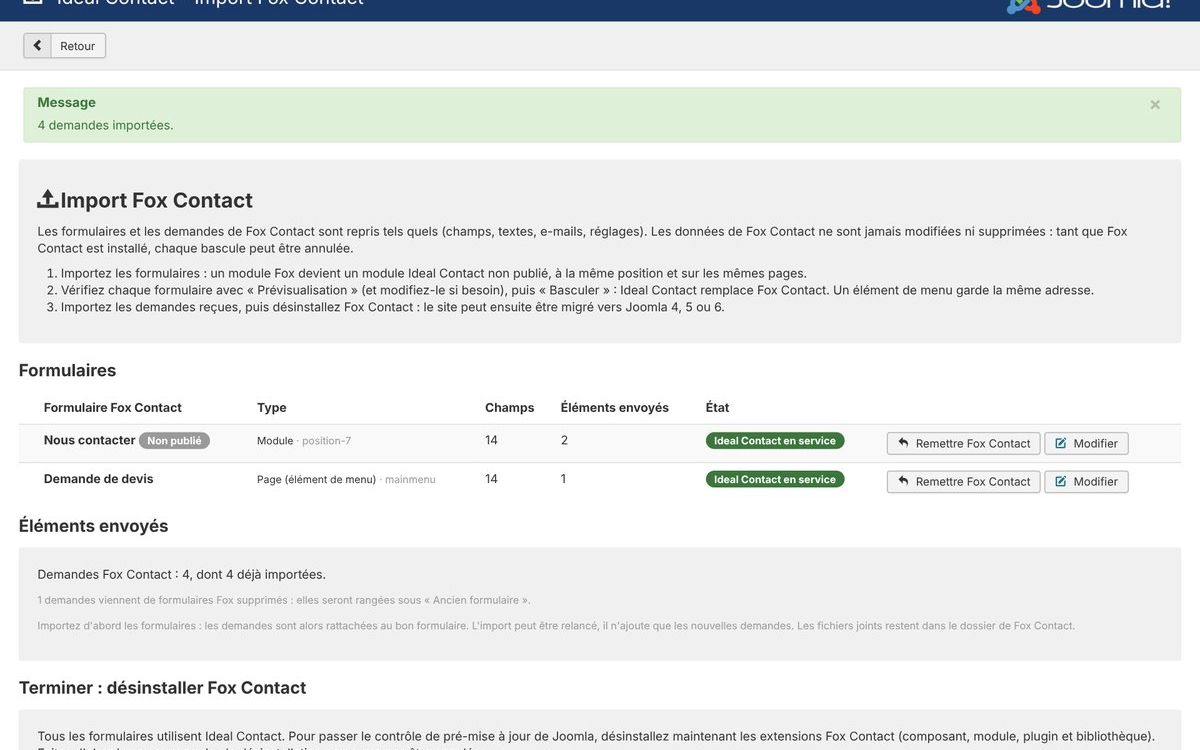Viewport: 1200px width, 750px height.
Task: Click the Joomla logo in the header
Action: click(1088, 5)
